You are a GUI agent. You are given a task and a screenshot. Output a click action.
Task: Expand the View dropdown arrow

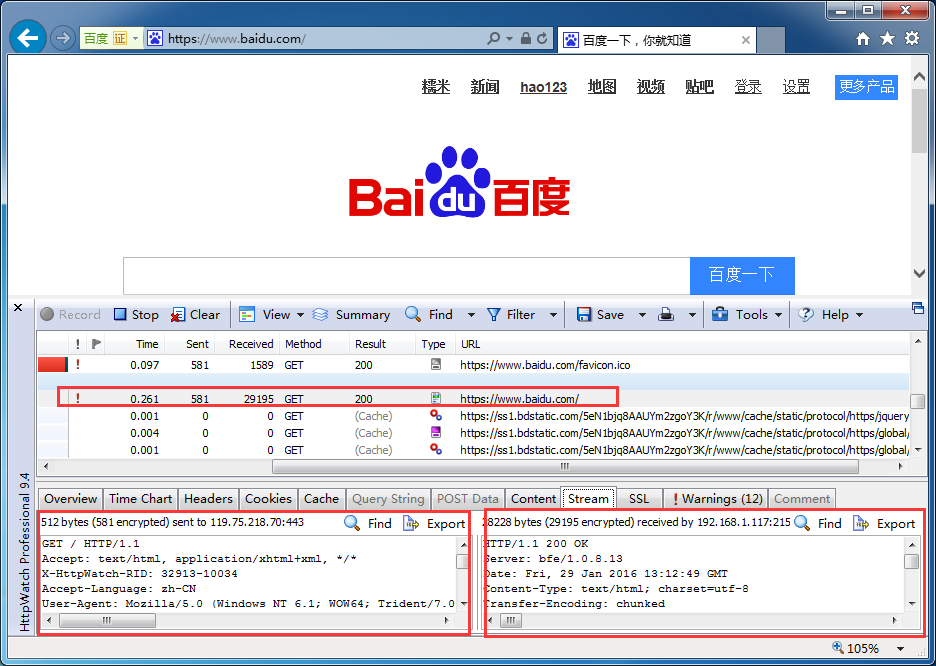pyautogui.click(x=300, y=314)
